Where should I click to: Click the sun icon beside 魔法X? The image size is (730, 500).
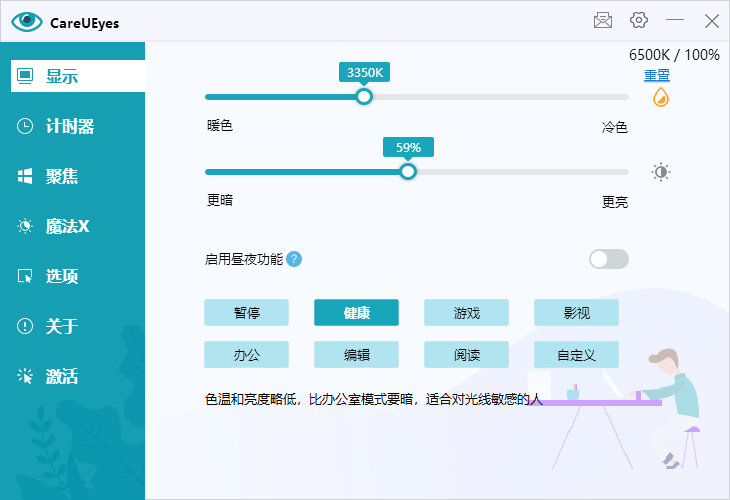[x=25, y=226]
